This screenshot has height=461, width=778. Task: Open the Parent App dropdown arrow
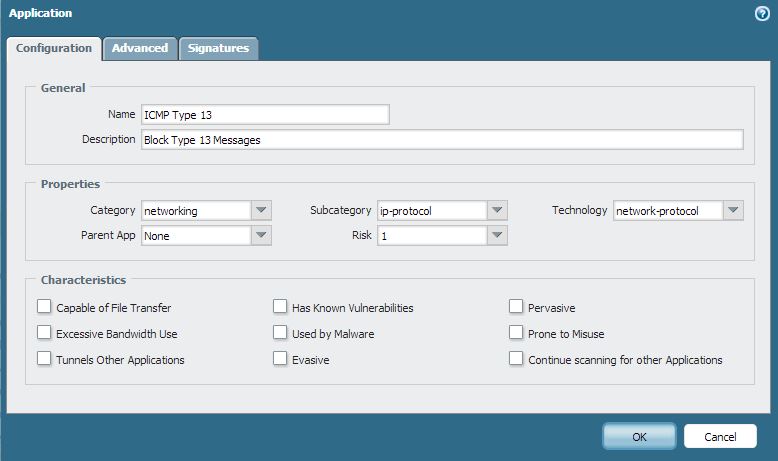tap(261, 235)
